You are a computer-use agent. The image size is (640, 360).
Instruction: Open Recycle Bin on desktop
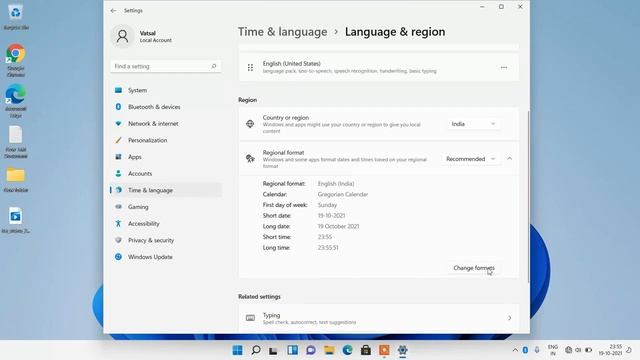[16, 18]
